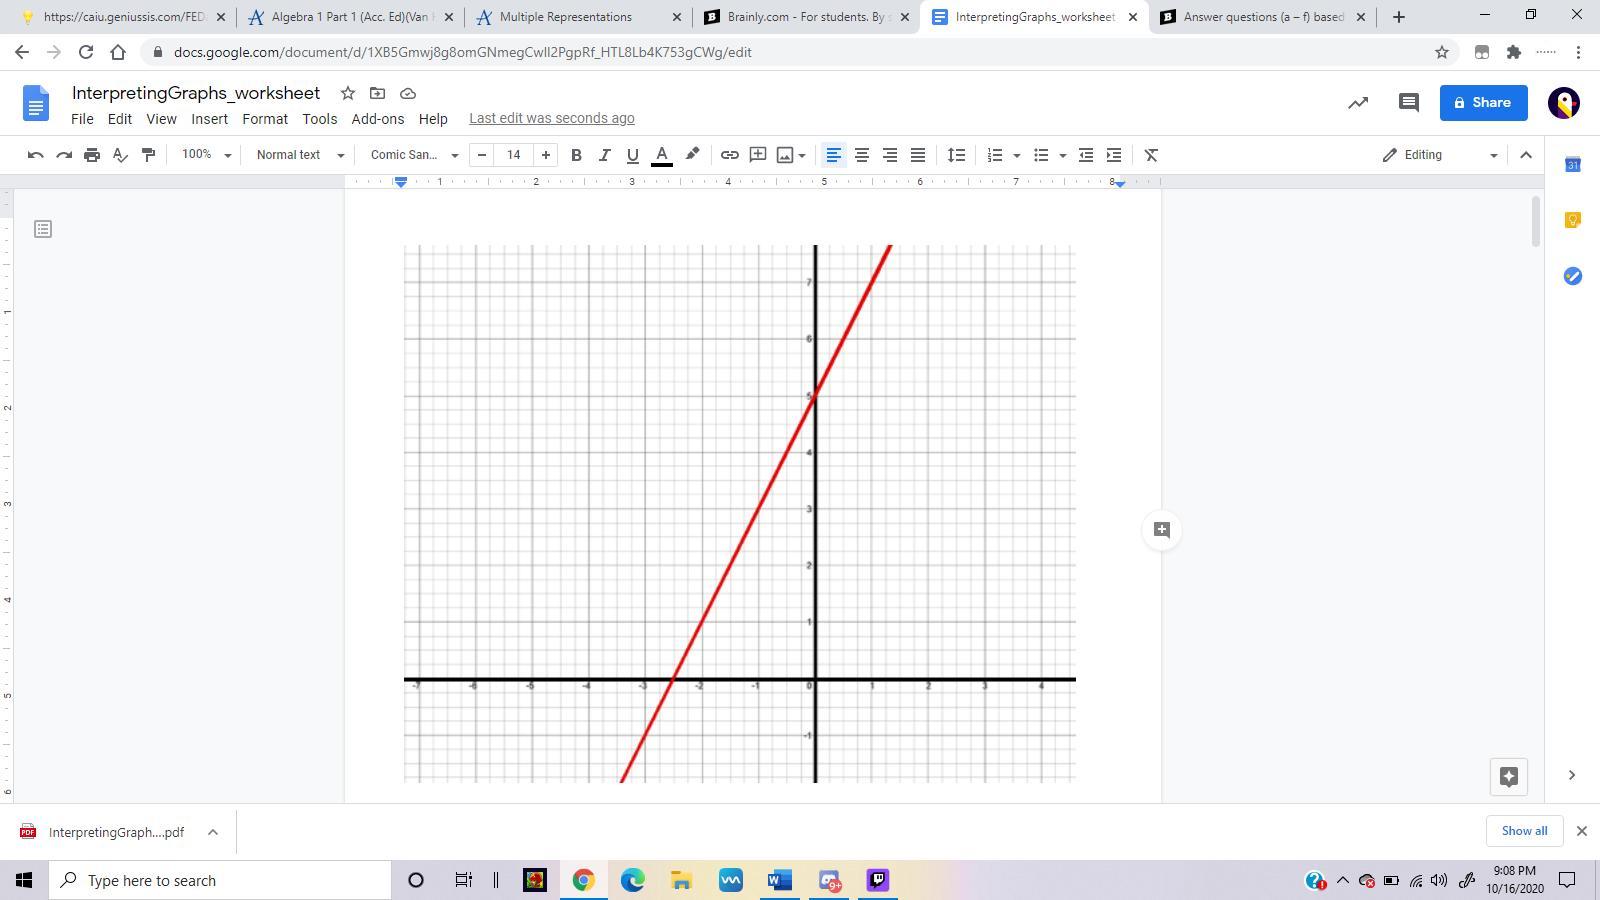Screen dimensions: 1600x900
Task: Open font family dropdown
Action: point(414,155)
